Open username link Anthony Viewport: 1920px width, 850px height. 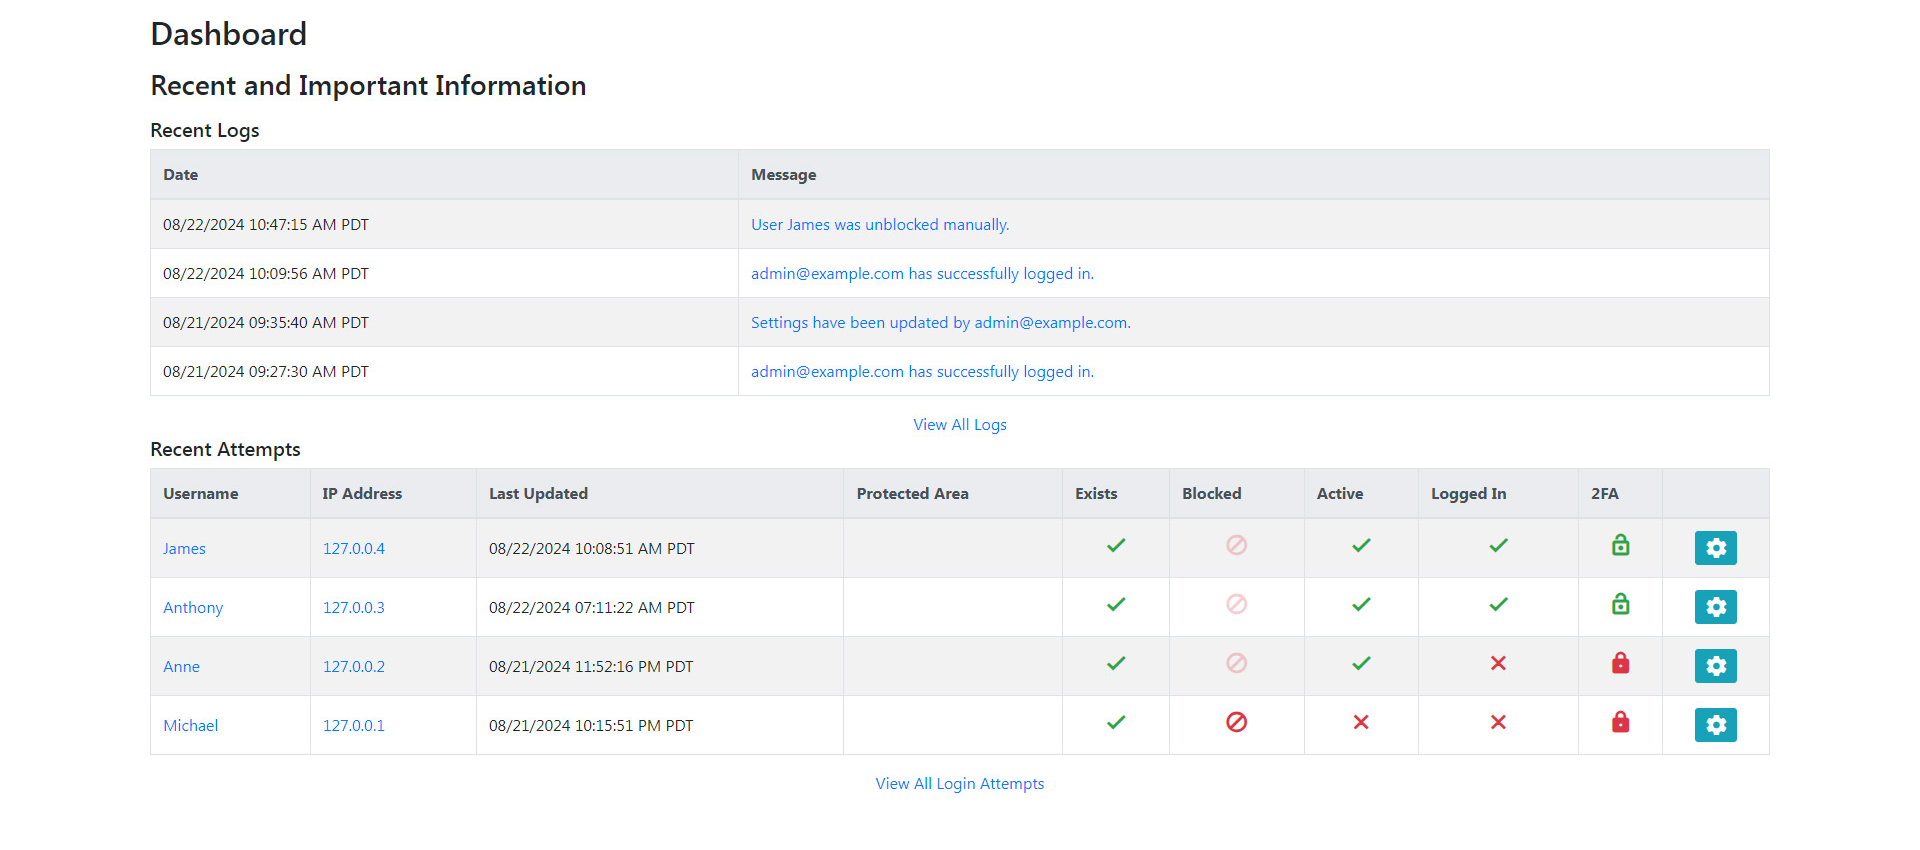coord(193,608)
